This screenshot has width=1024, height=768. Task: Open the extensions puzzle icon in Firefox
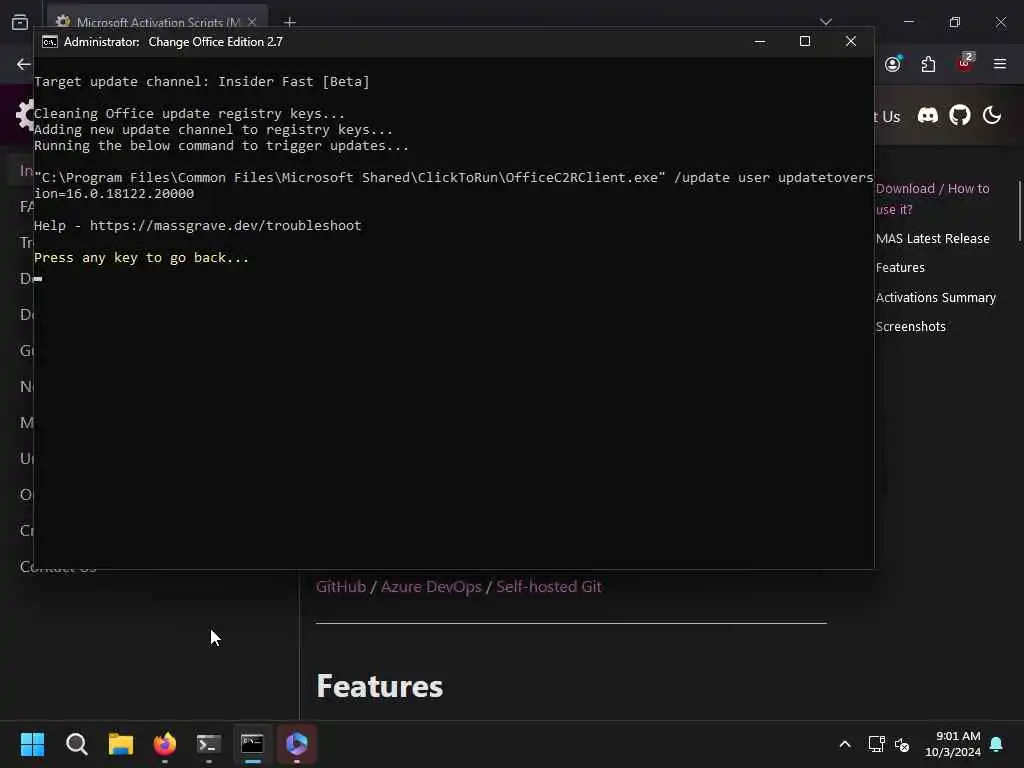pos(928,64)
